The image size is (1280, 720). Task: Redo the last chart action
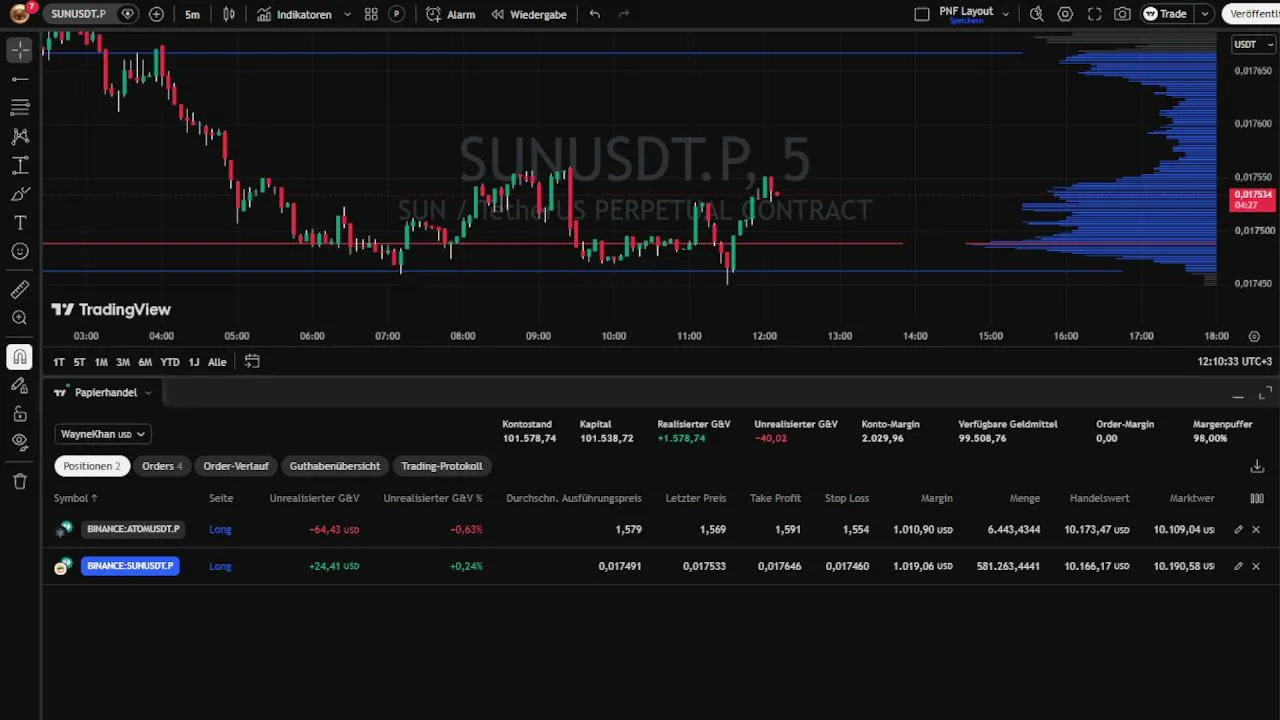pos(624,14)
